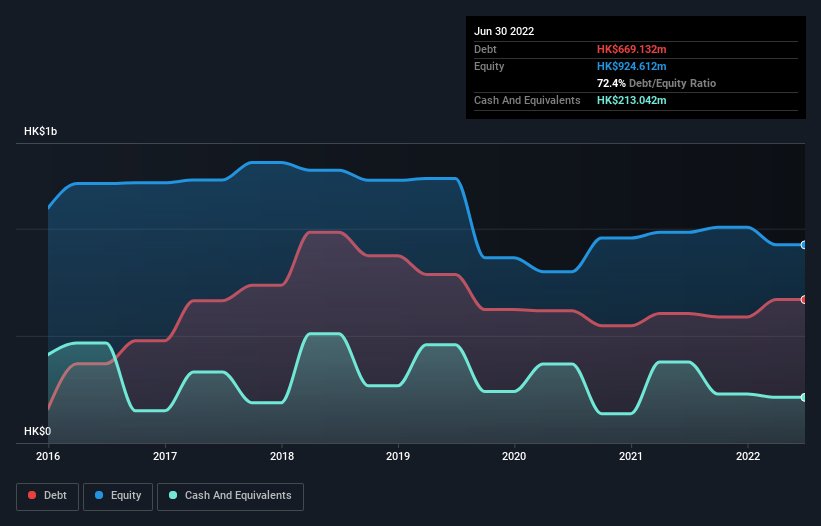Click the Equity label in tooltip

pos(489,66)
